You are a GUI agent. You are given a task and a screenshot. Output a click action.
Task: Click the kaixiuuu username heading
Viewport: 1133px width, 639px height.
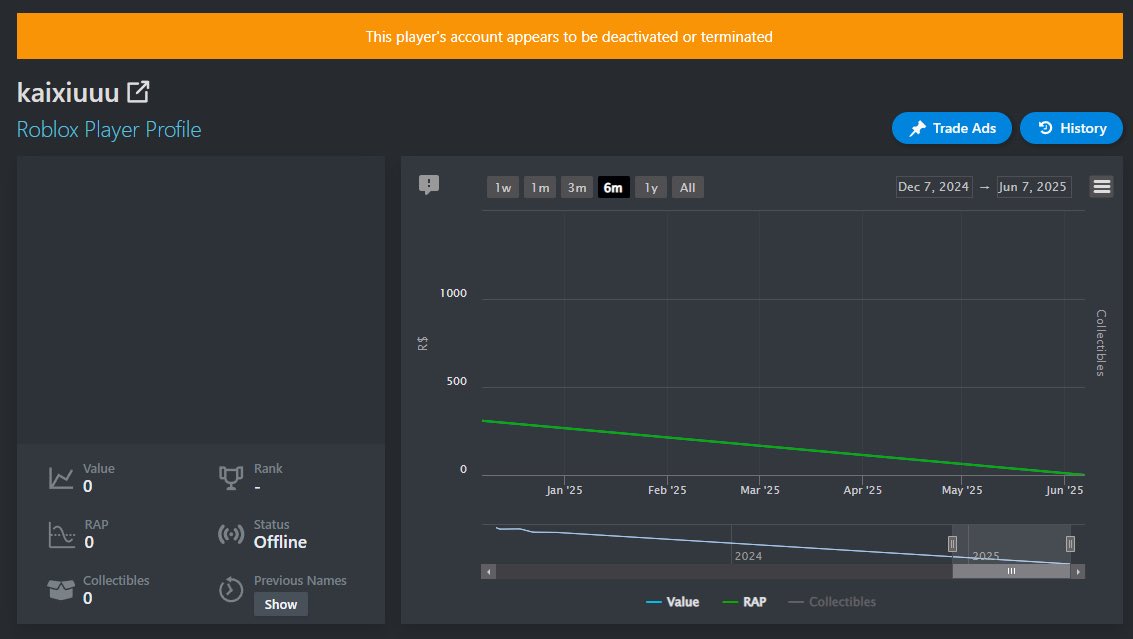point(68,93)
